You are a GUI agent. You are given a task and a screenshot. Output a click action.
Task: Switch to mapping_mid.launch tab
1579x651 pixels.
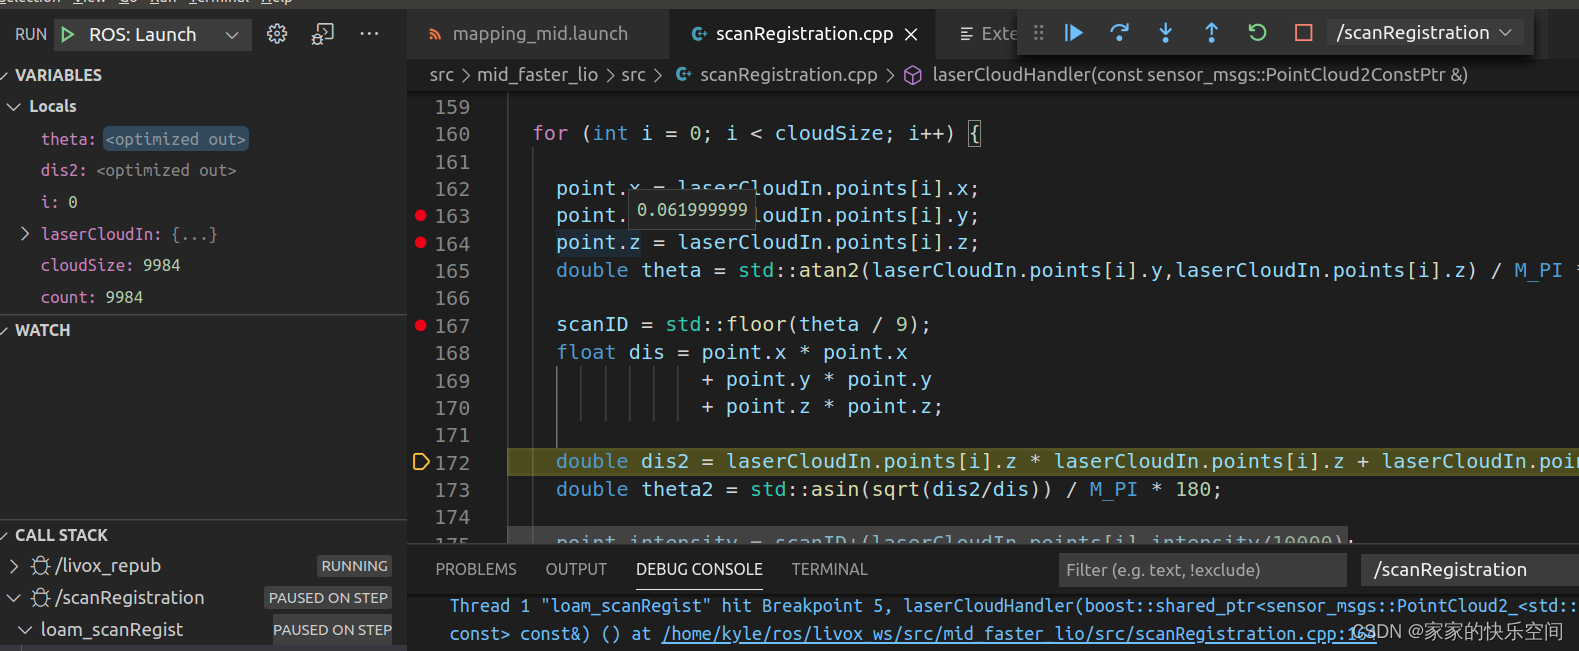(x=540, y=34)
